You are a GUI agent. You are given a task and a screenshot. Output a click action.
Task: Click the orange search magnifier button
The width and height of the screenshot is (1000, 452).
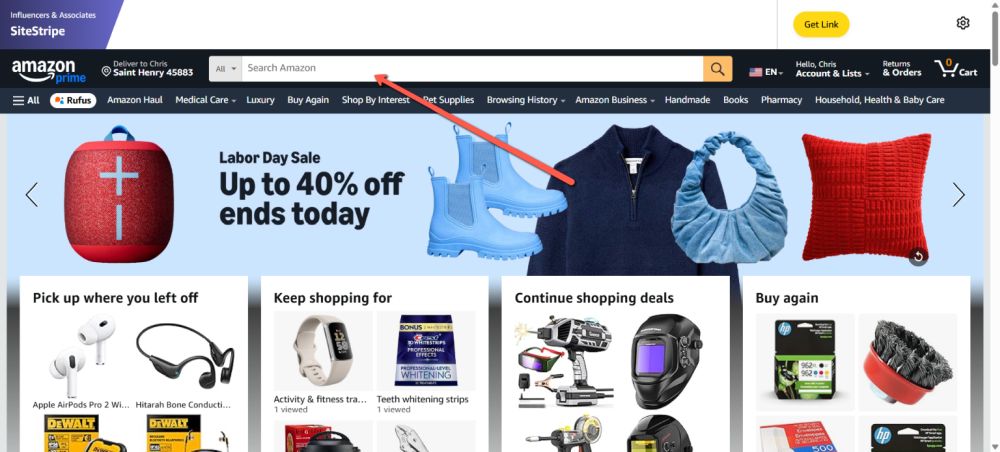pyautogui.click(x=717, y=69)
